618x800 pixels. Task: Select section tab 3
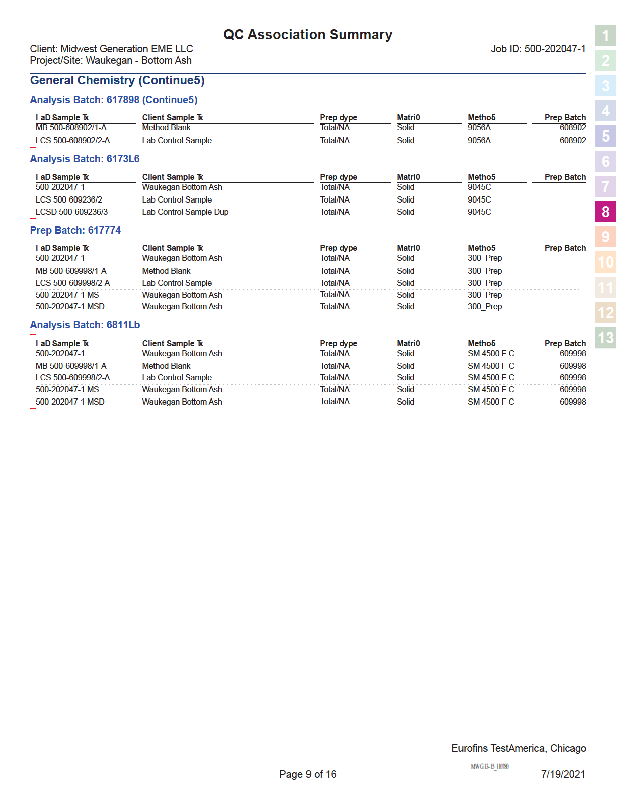[x=605, y=86]
